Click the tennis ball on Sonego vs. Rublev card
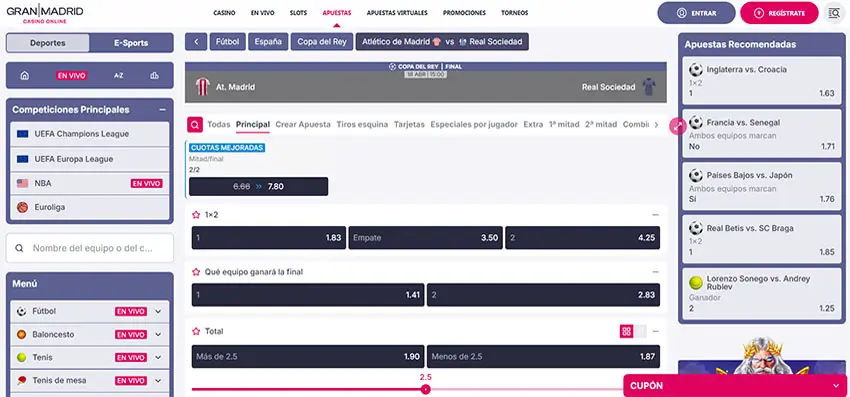The width and height of the screenshot is (850, 397). tap(696, 283)
